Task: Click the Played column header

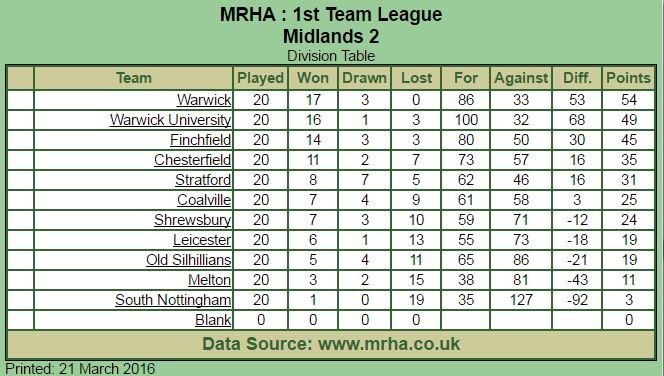Action: coord(260,78)
